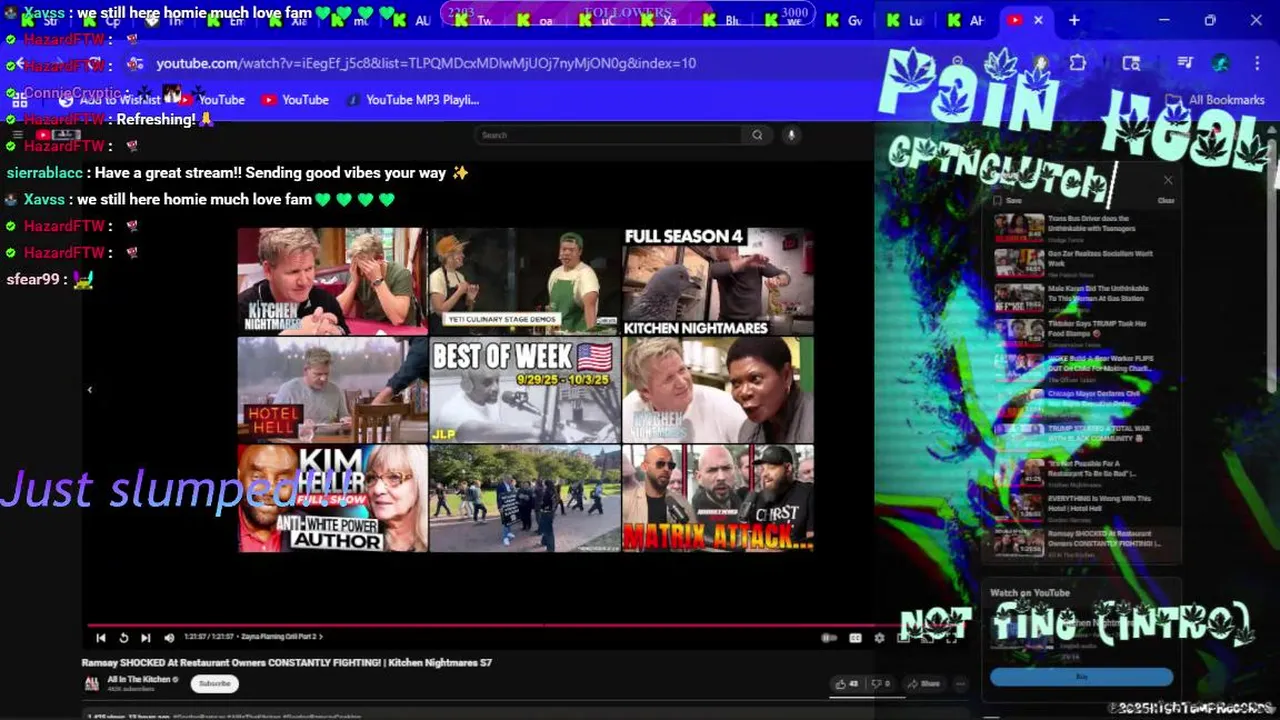Open second YouTube bookmark in bar
This screenshot has height=720, width=1280.
(x=295, y=100)
